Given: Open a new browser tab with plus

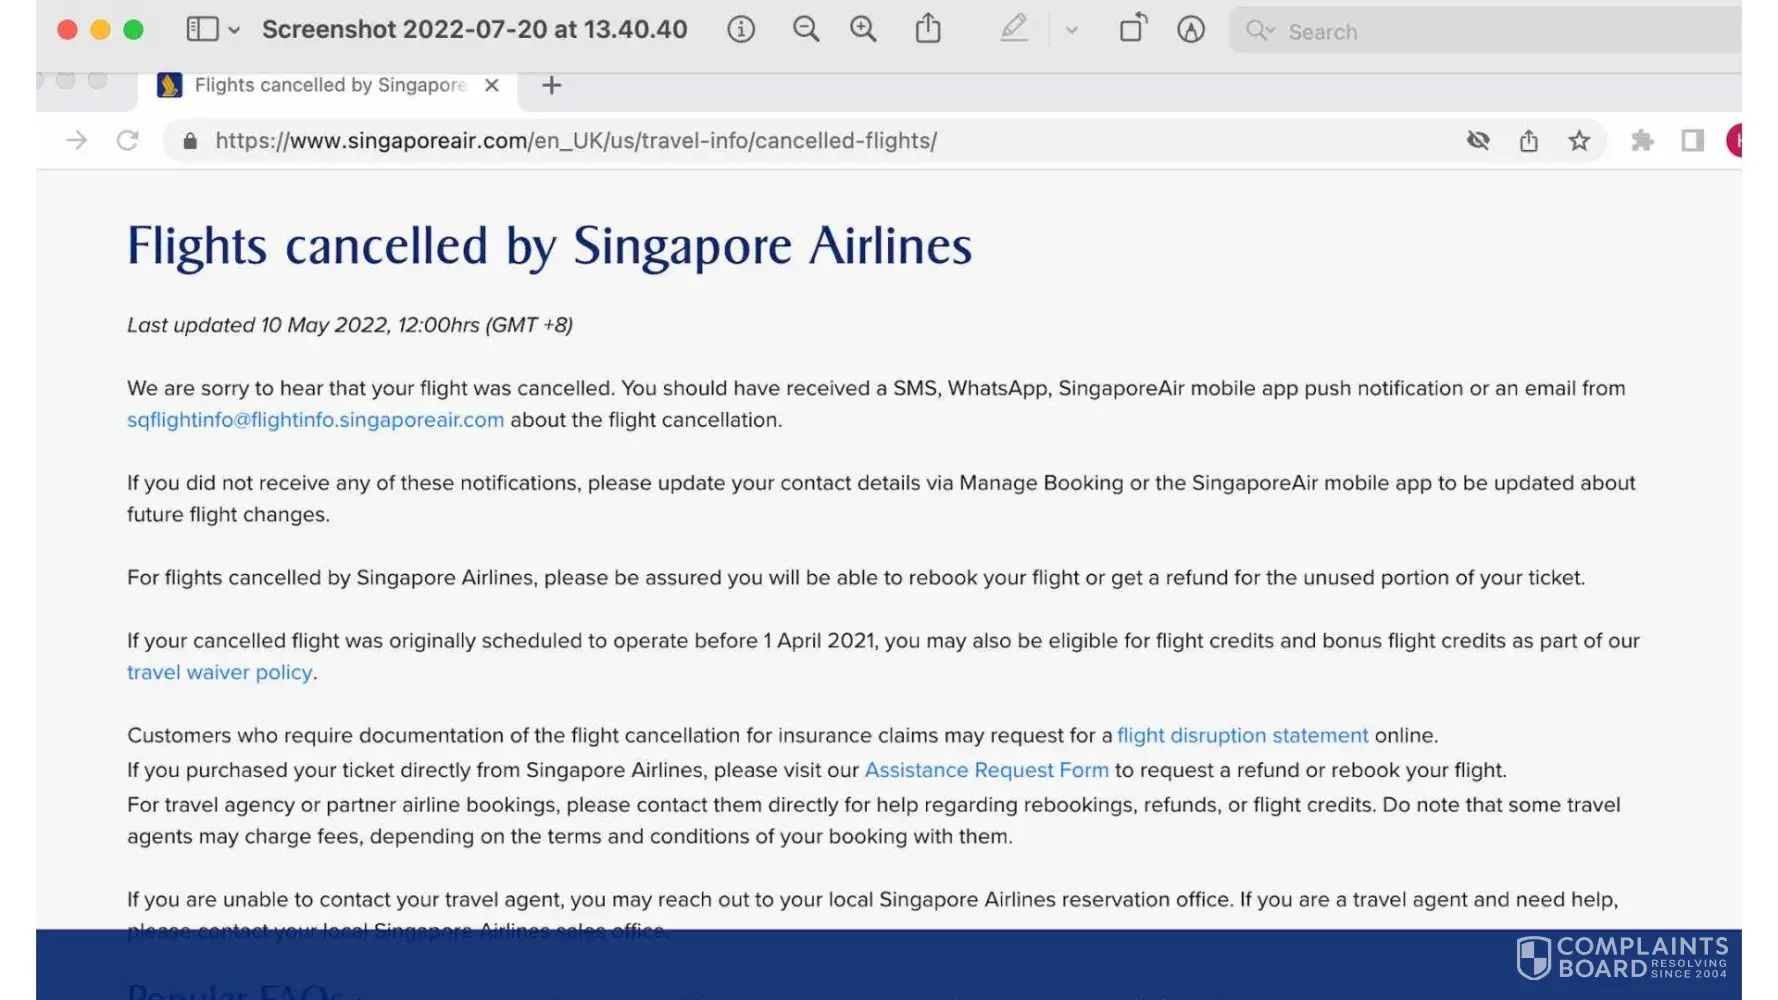Looking at the screenshot, I should (x=551, y=86).
